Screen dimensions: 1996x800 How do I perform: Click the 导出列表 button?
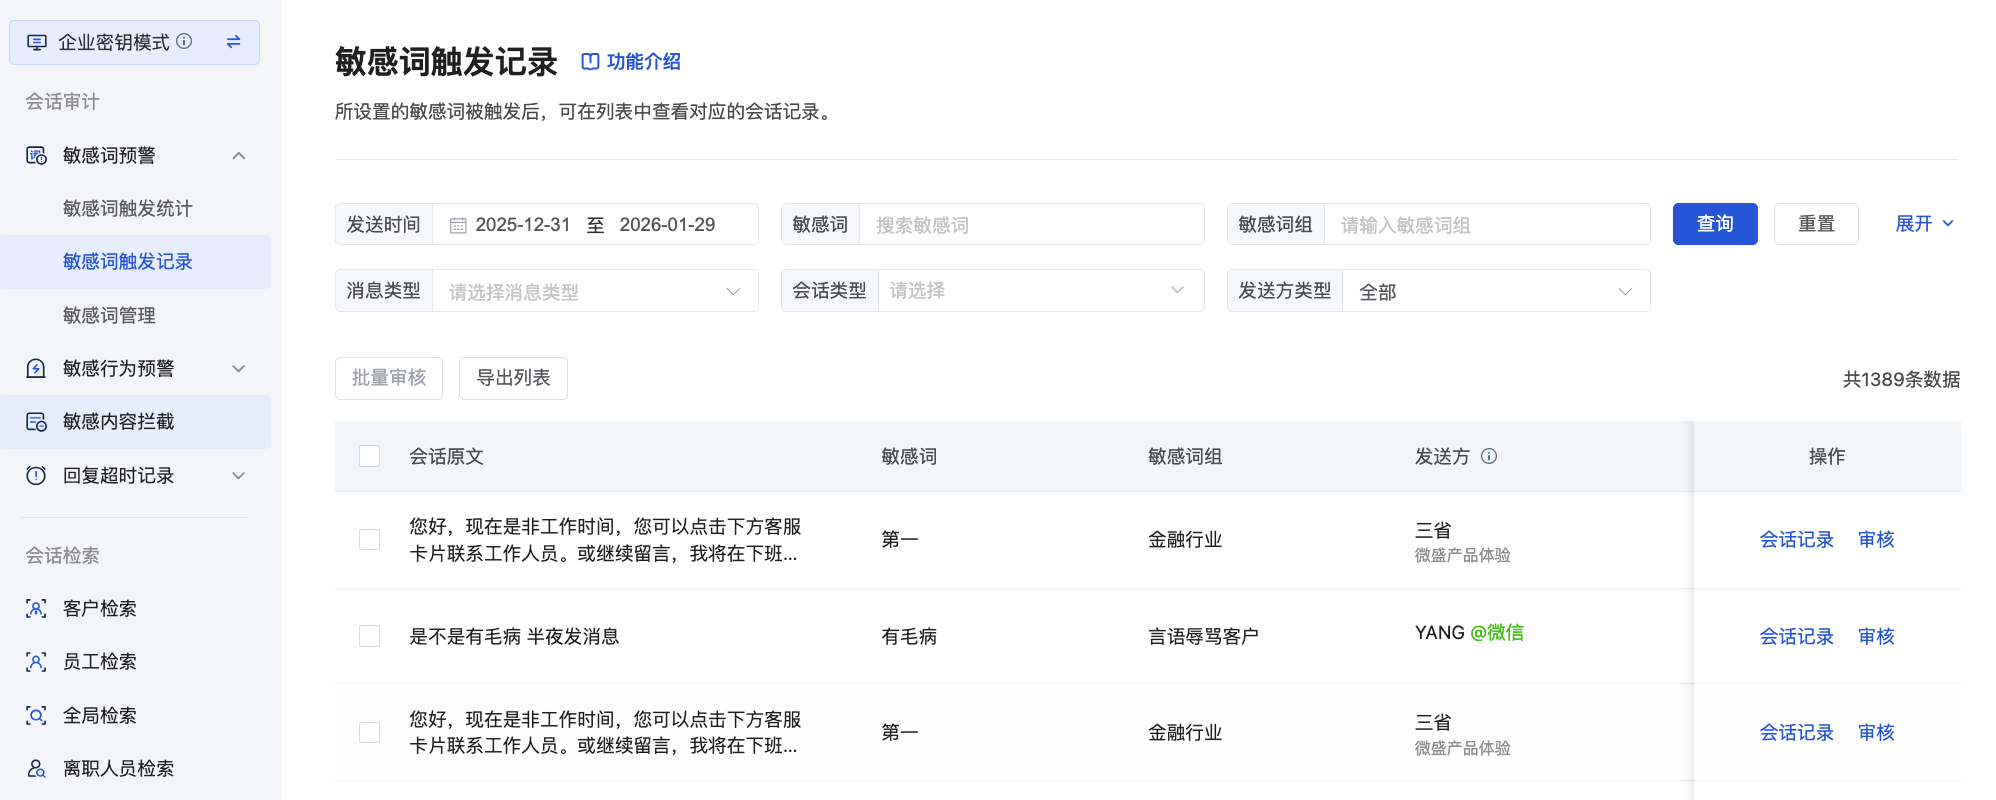point(513,378)
